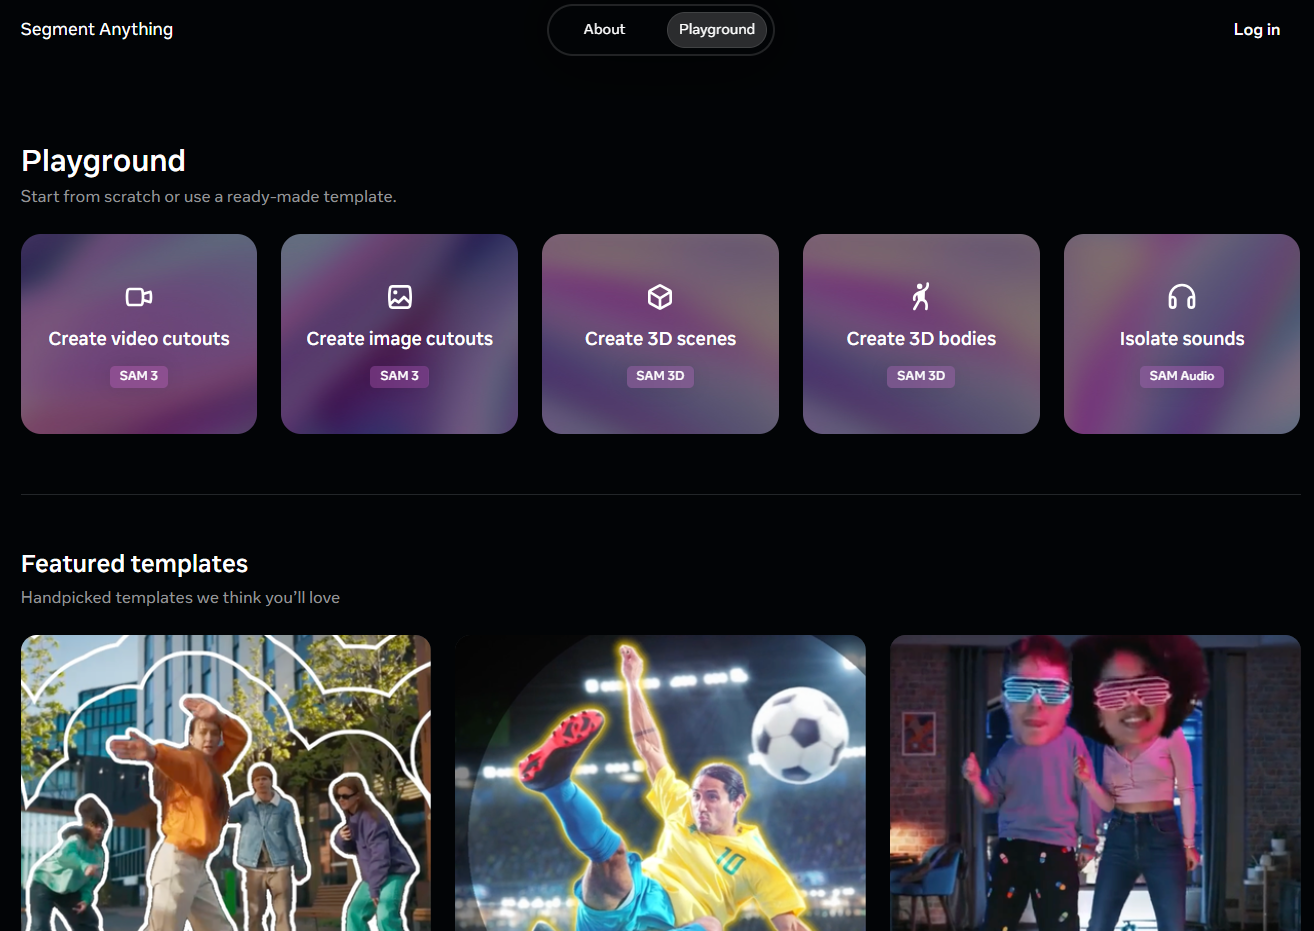Open Create video cutouts card title
The width and height of the screenshot is (1314, 931).
click(139, 339)
